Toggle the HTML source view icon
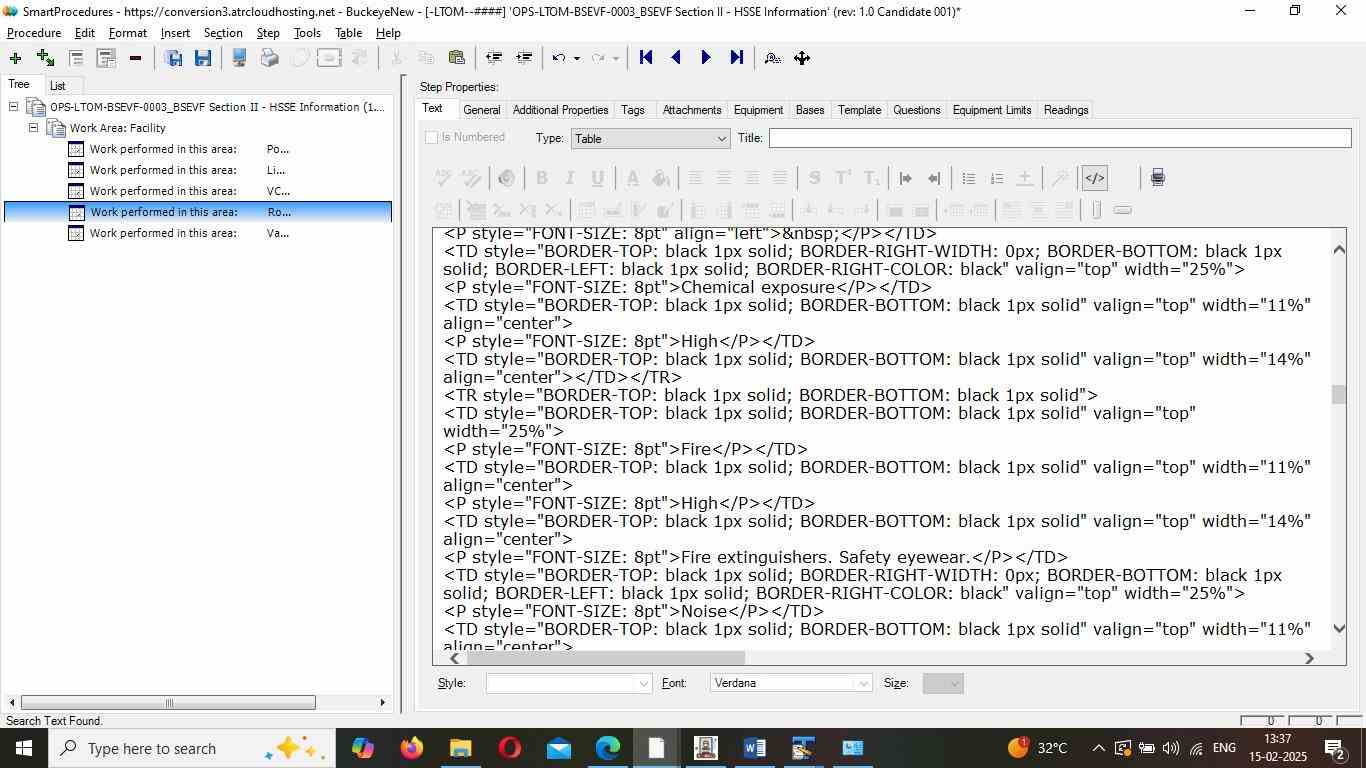This screenshot has width=1366, height=768. pos(1094,178)
